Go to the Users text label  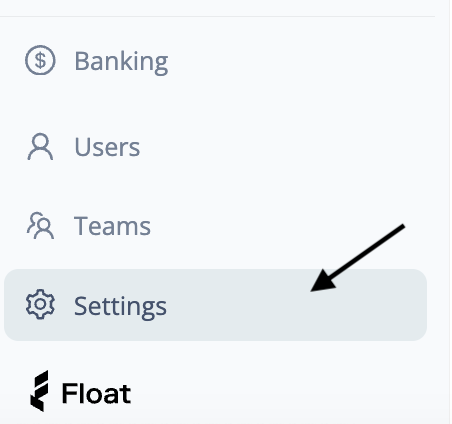click(107, 147)
